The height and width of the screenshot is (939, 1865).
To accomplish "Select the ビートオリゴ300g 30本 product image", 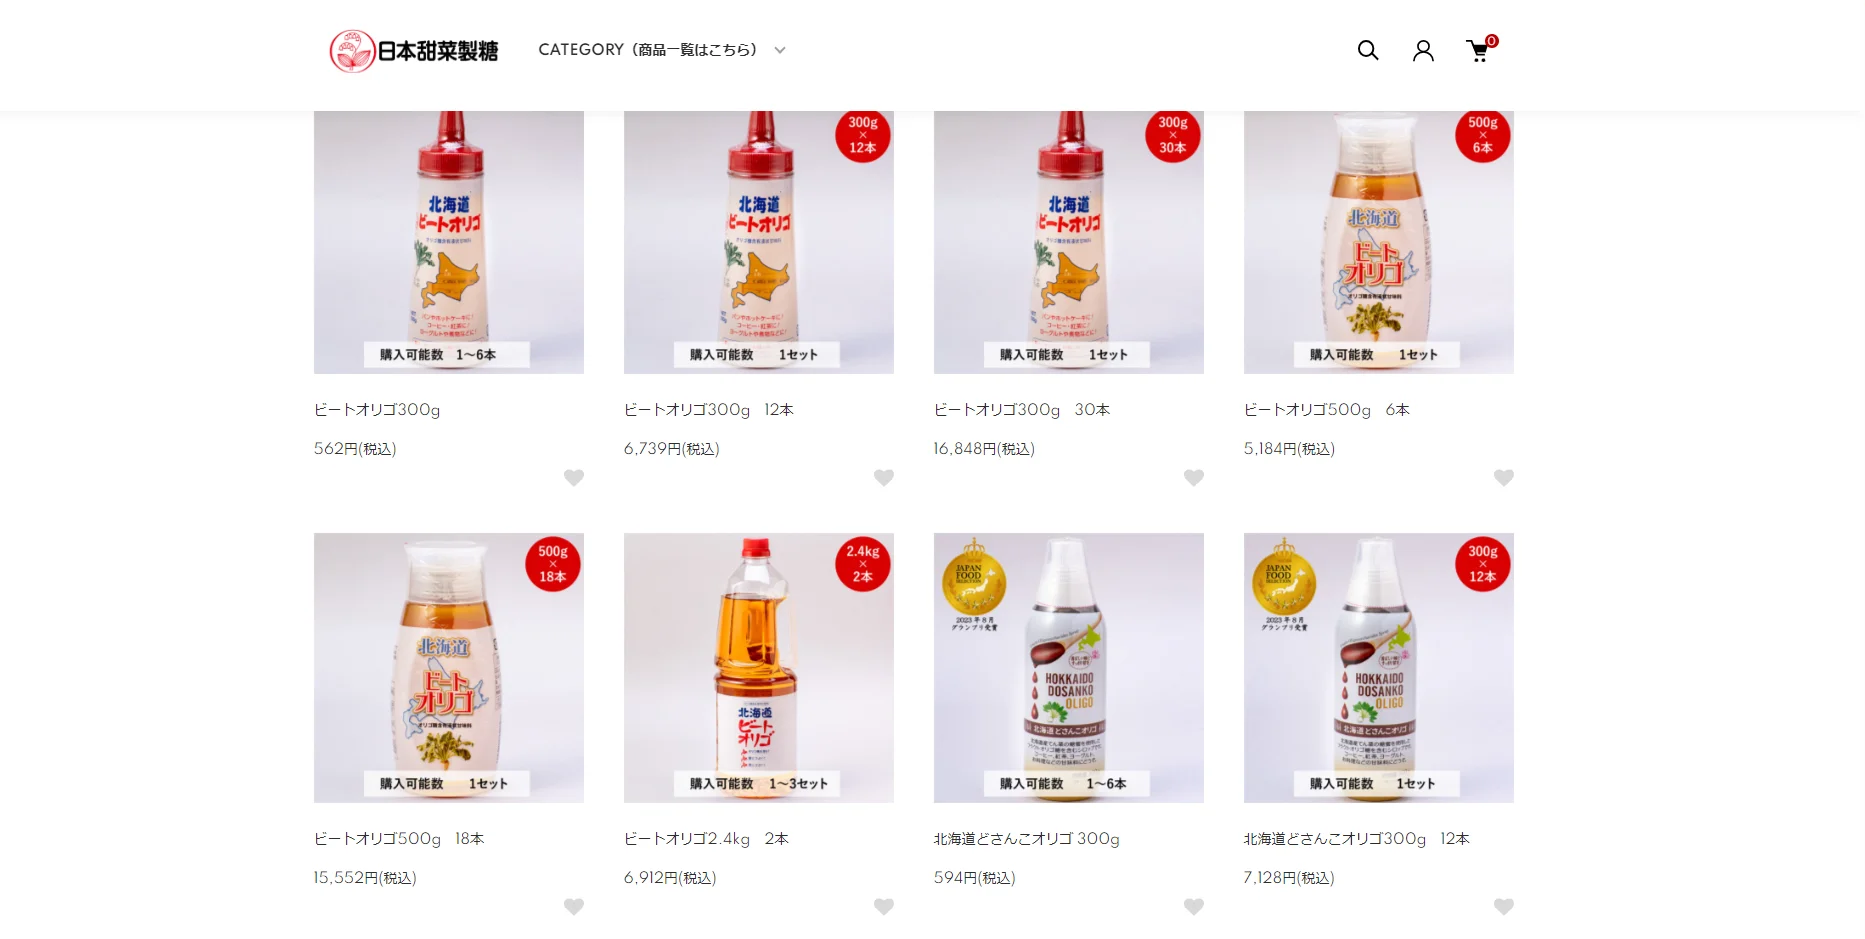I will (x=1069, y=242).
